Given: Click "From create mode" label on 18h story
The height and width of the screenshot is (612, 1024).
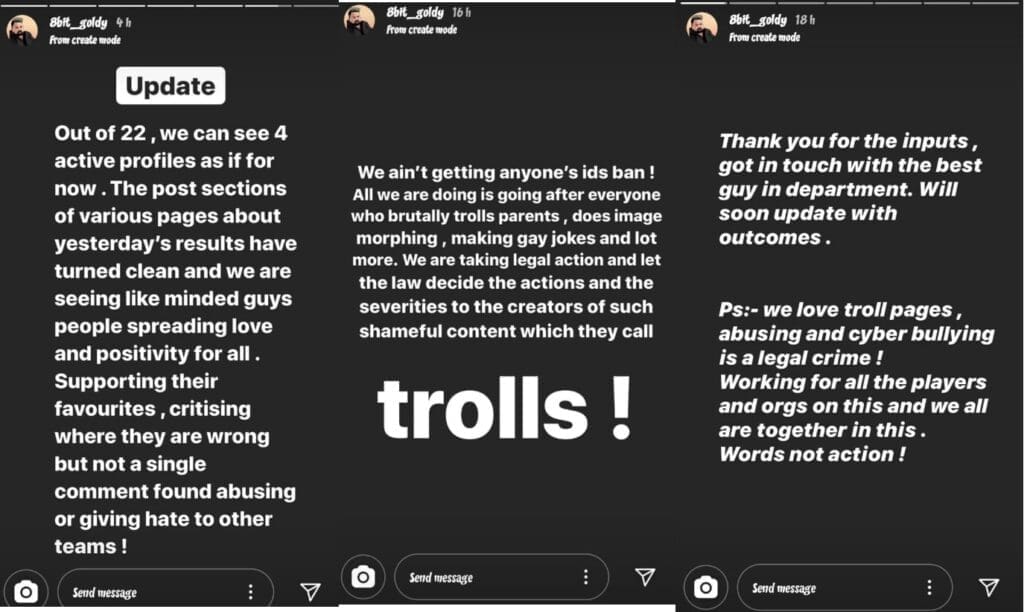Looking at the screenshot, I should 765,37.
